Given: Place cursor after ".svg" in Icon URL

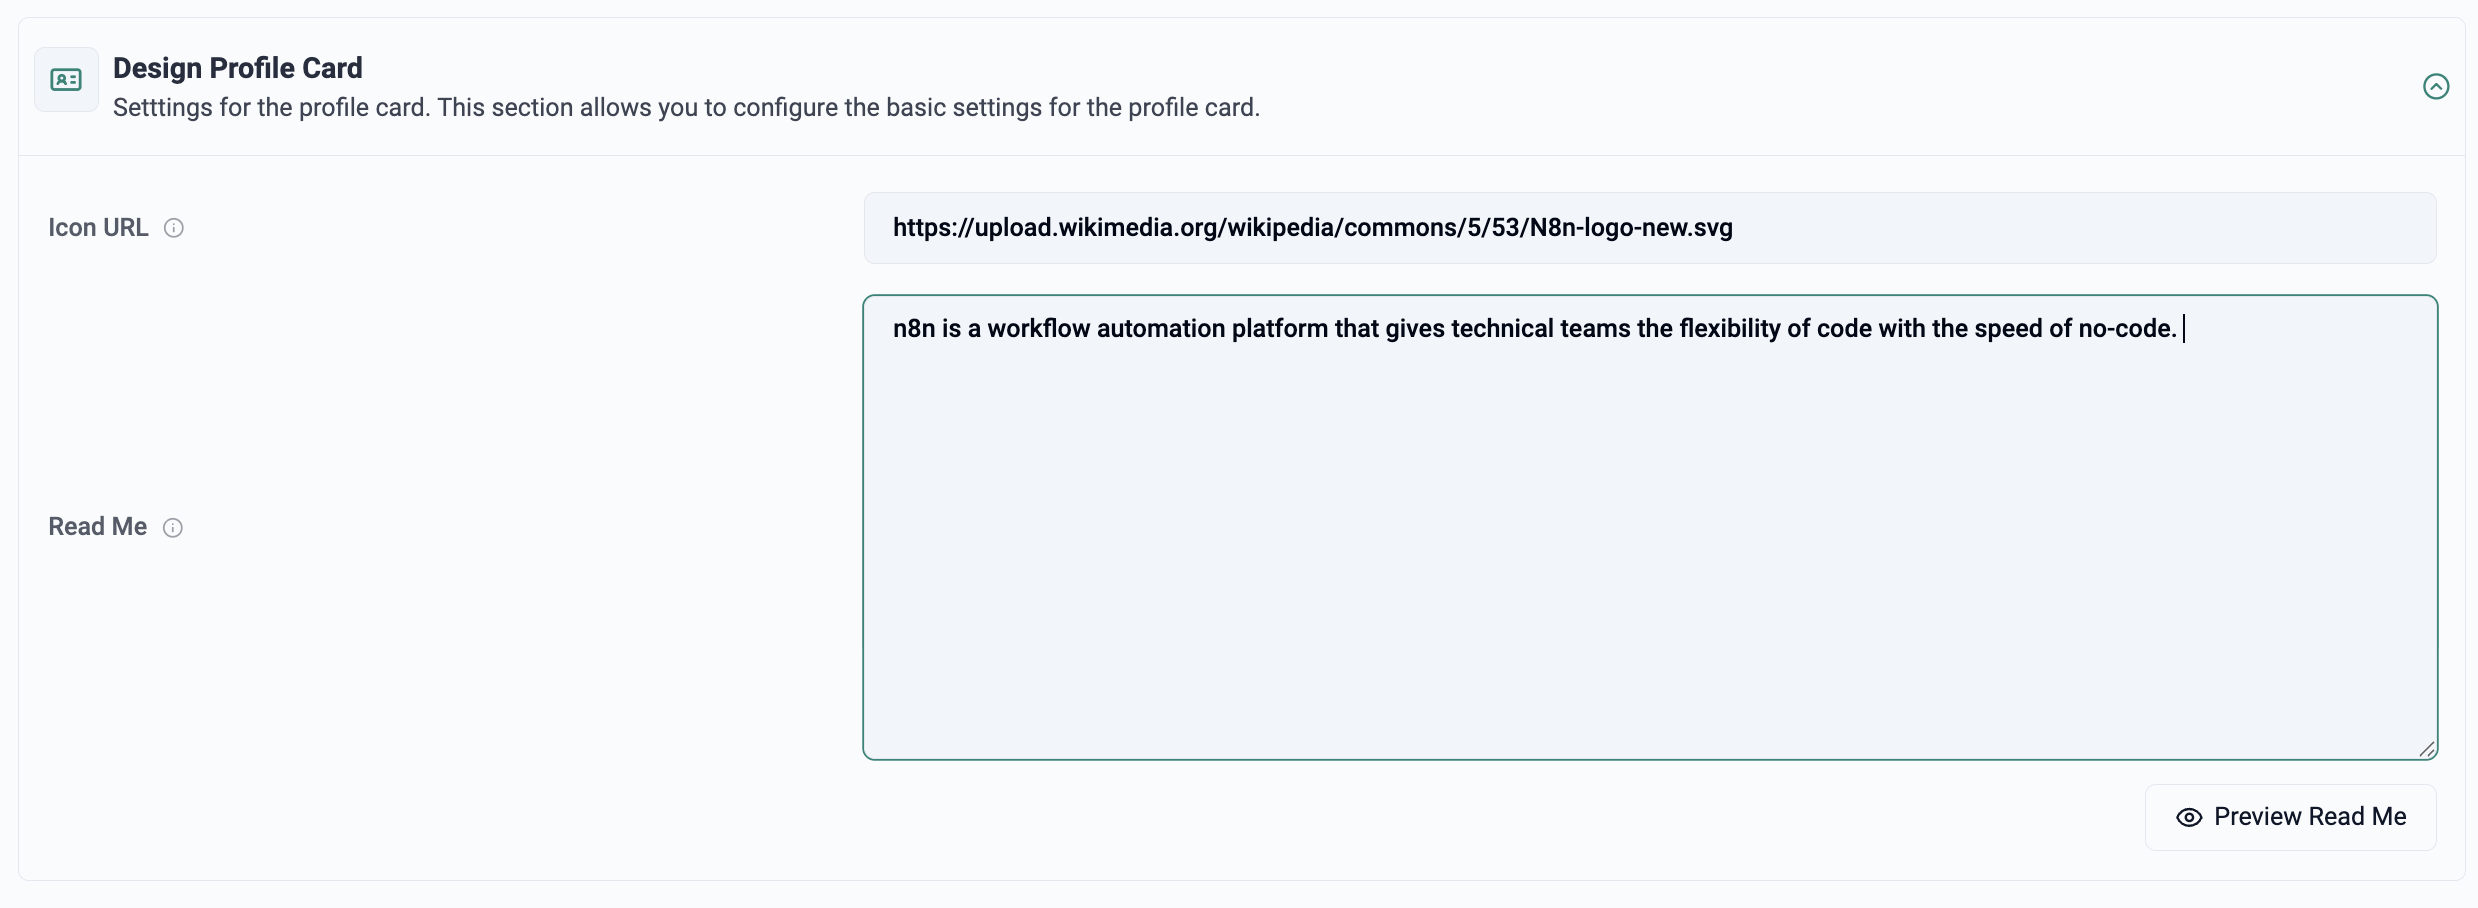Looking at the screenshot, I should pos(1734,228).
